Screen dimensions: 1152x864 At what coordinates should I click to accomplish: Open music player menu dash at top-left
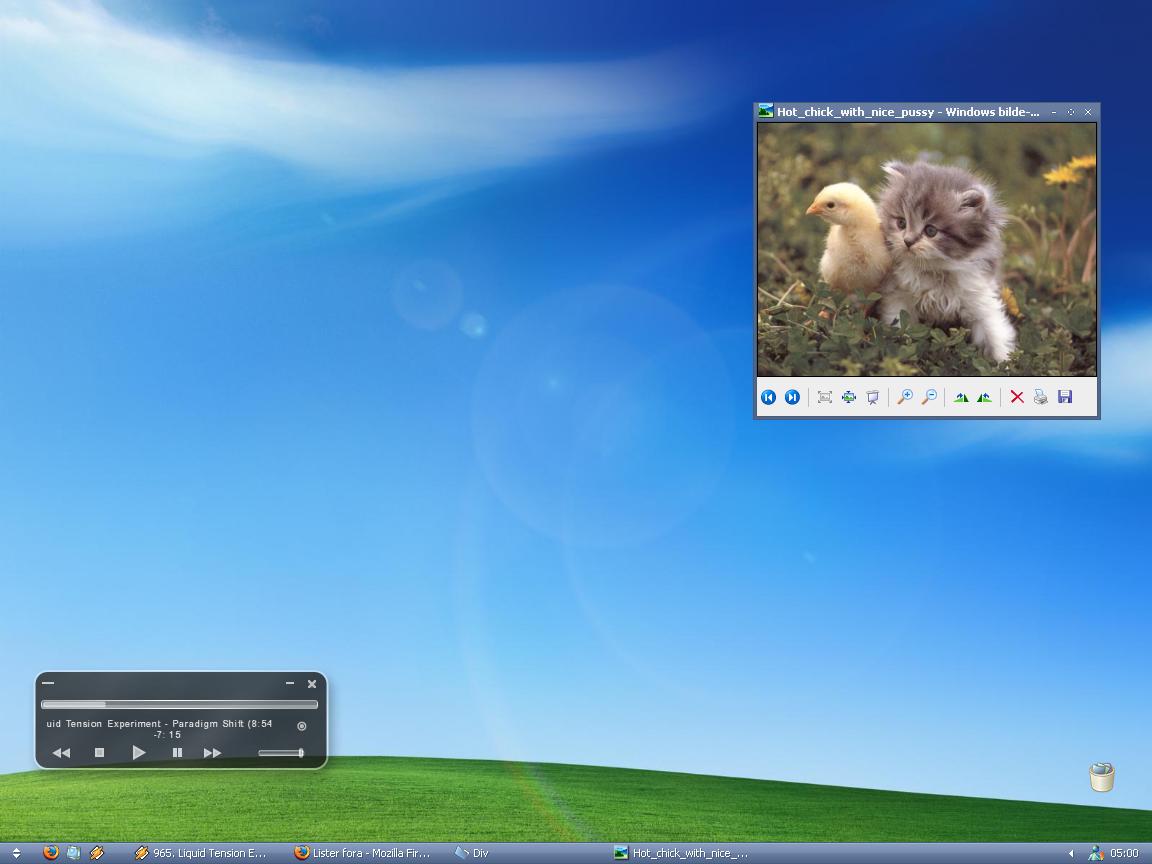pyautogui.click(x=48, y=683)
